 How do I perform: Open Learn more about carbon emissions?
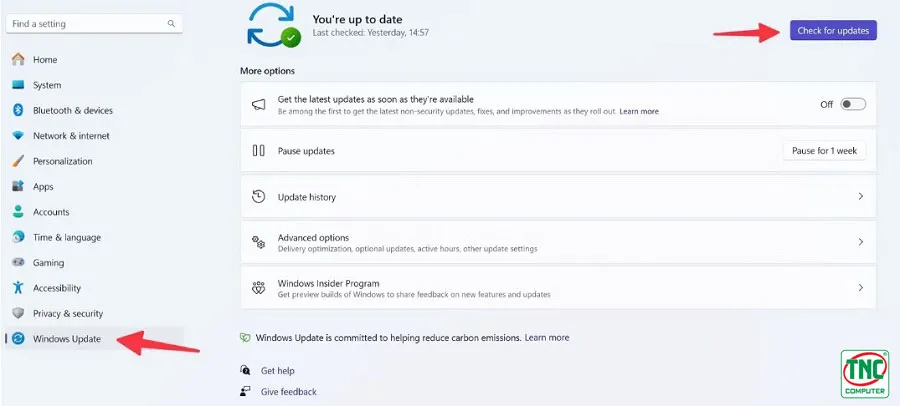547,338
